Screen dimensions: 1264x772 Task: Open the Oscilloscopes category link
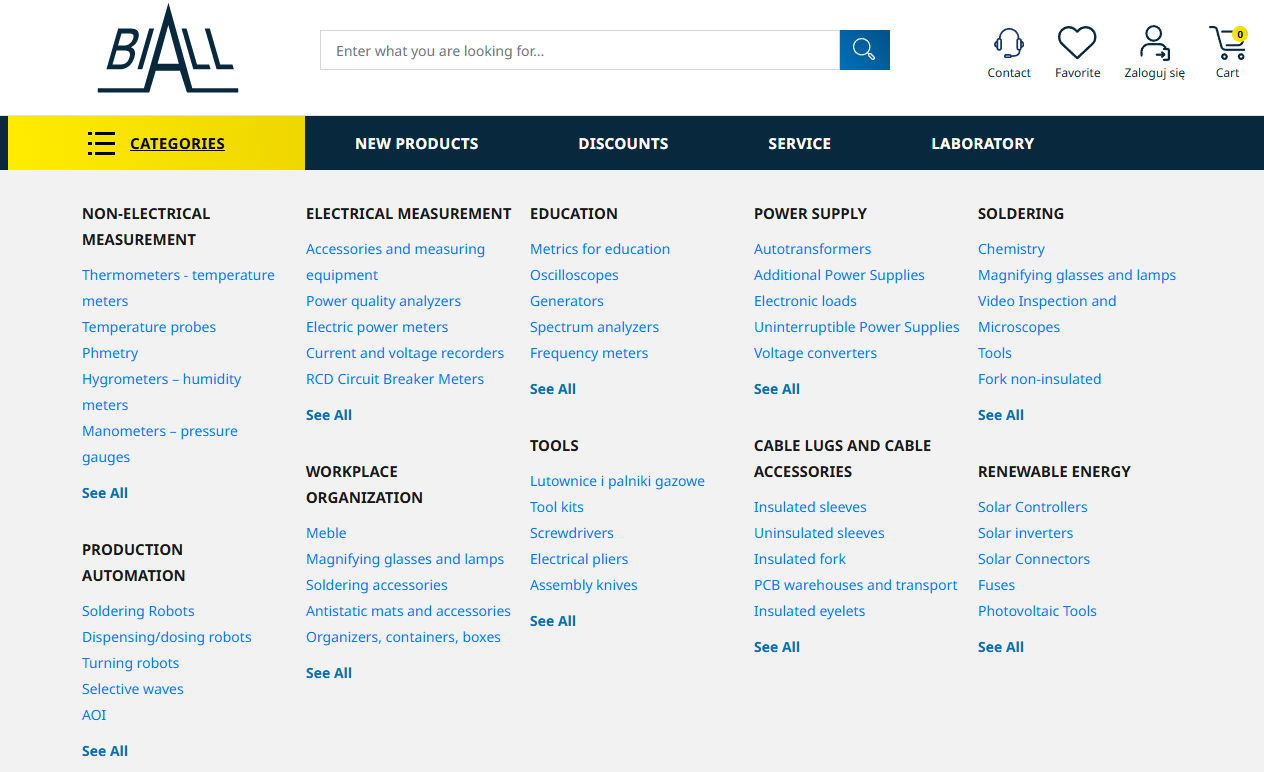[574, 275]
